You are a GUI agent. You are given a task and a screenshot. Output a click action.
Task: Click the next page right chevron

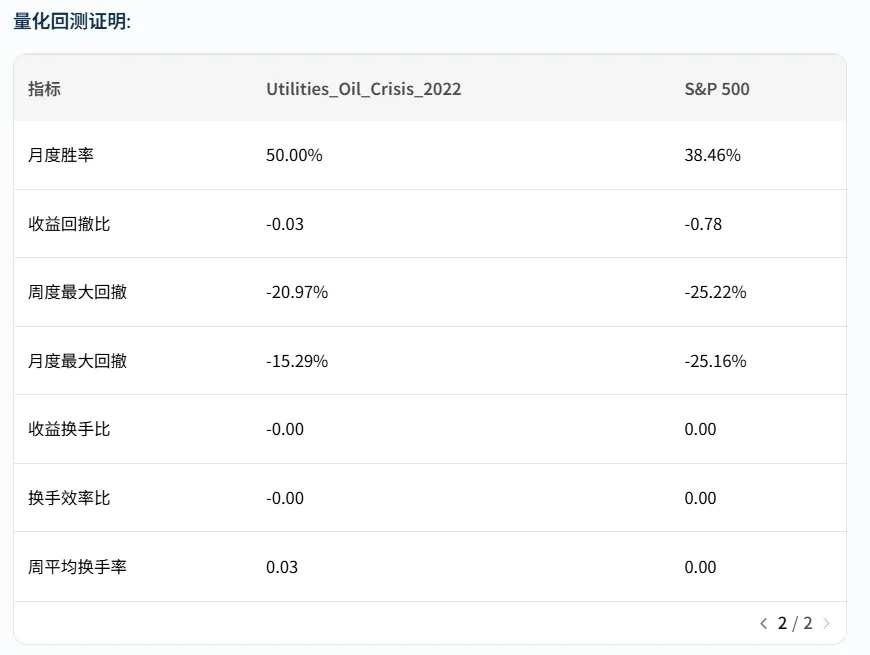tap(826, 624)
